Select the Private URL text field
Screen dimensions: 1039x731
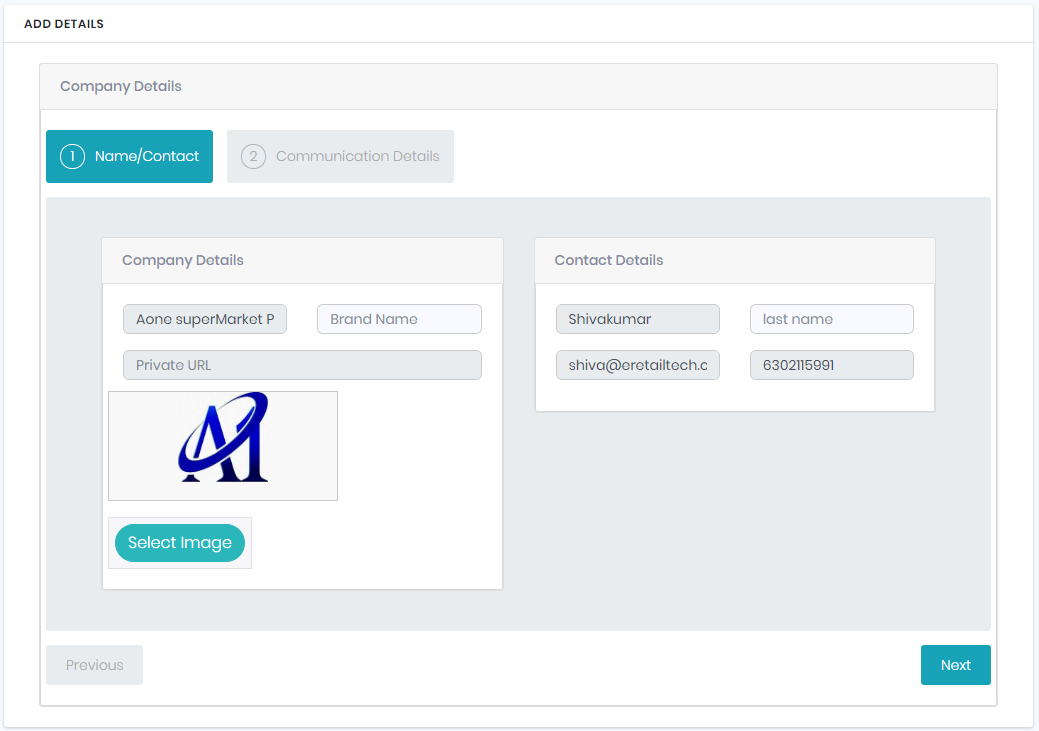pyautogui.click(x=302, y=365)
